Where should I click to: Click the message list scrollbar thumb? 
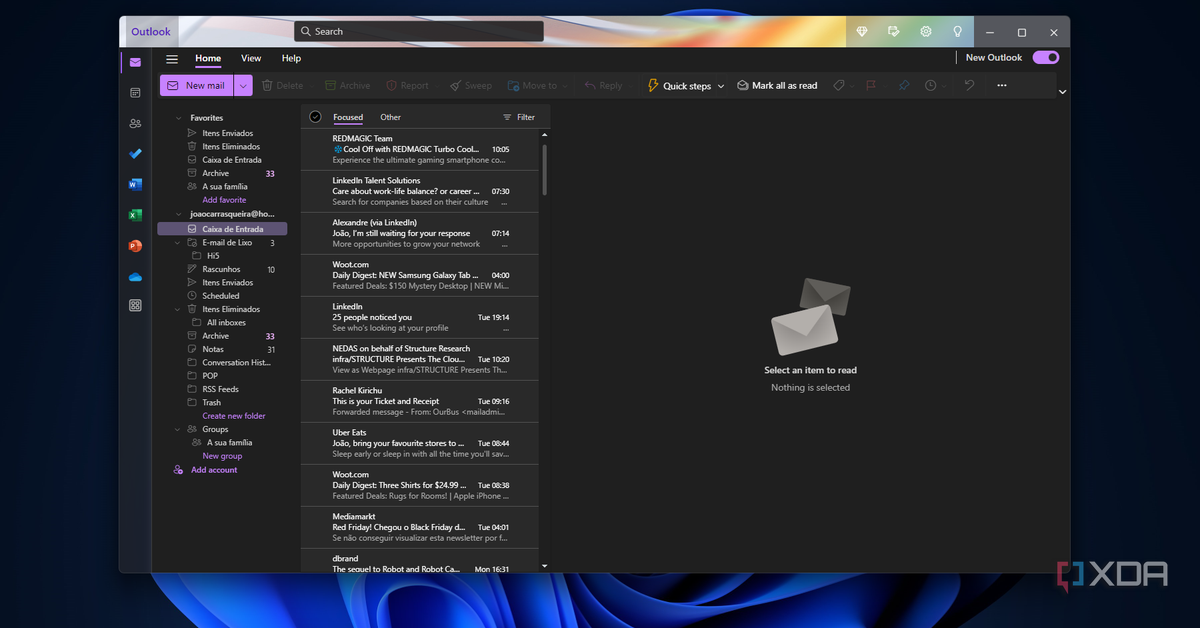coord(545,169)
